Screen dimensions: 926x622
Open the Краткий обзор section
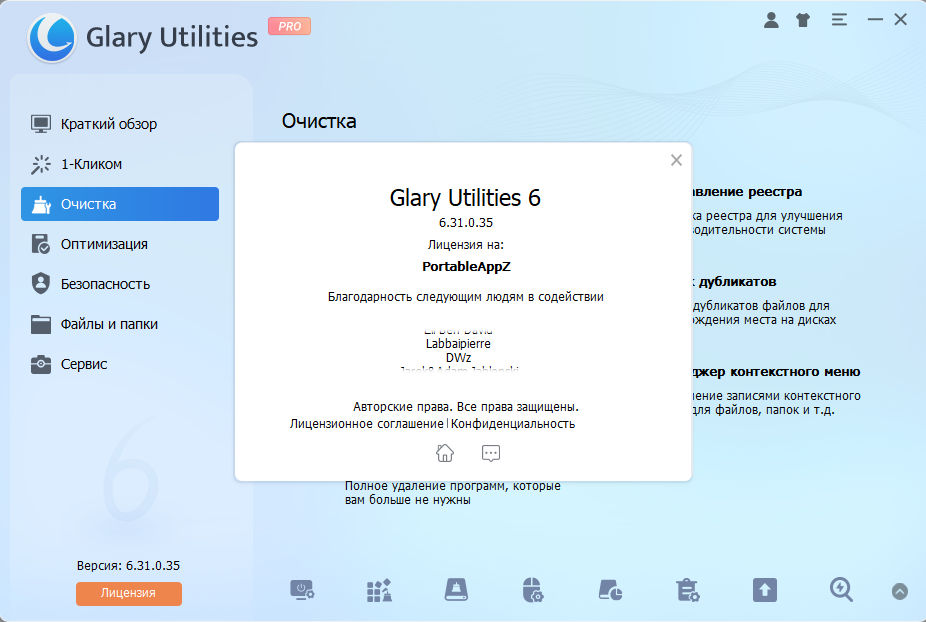120,124
